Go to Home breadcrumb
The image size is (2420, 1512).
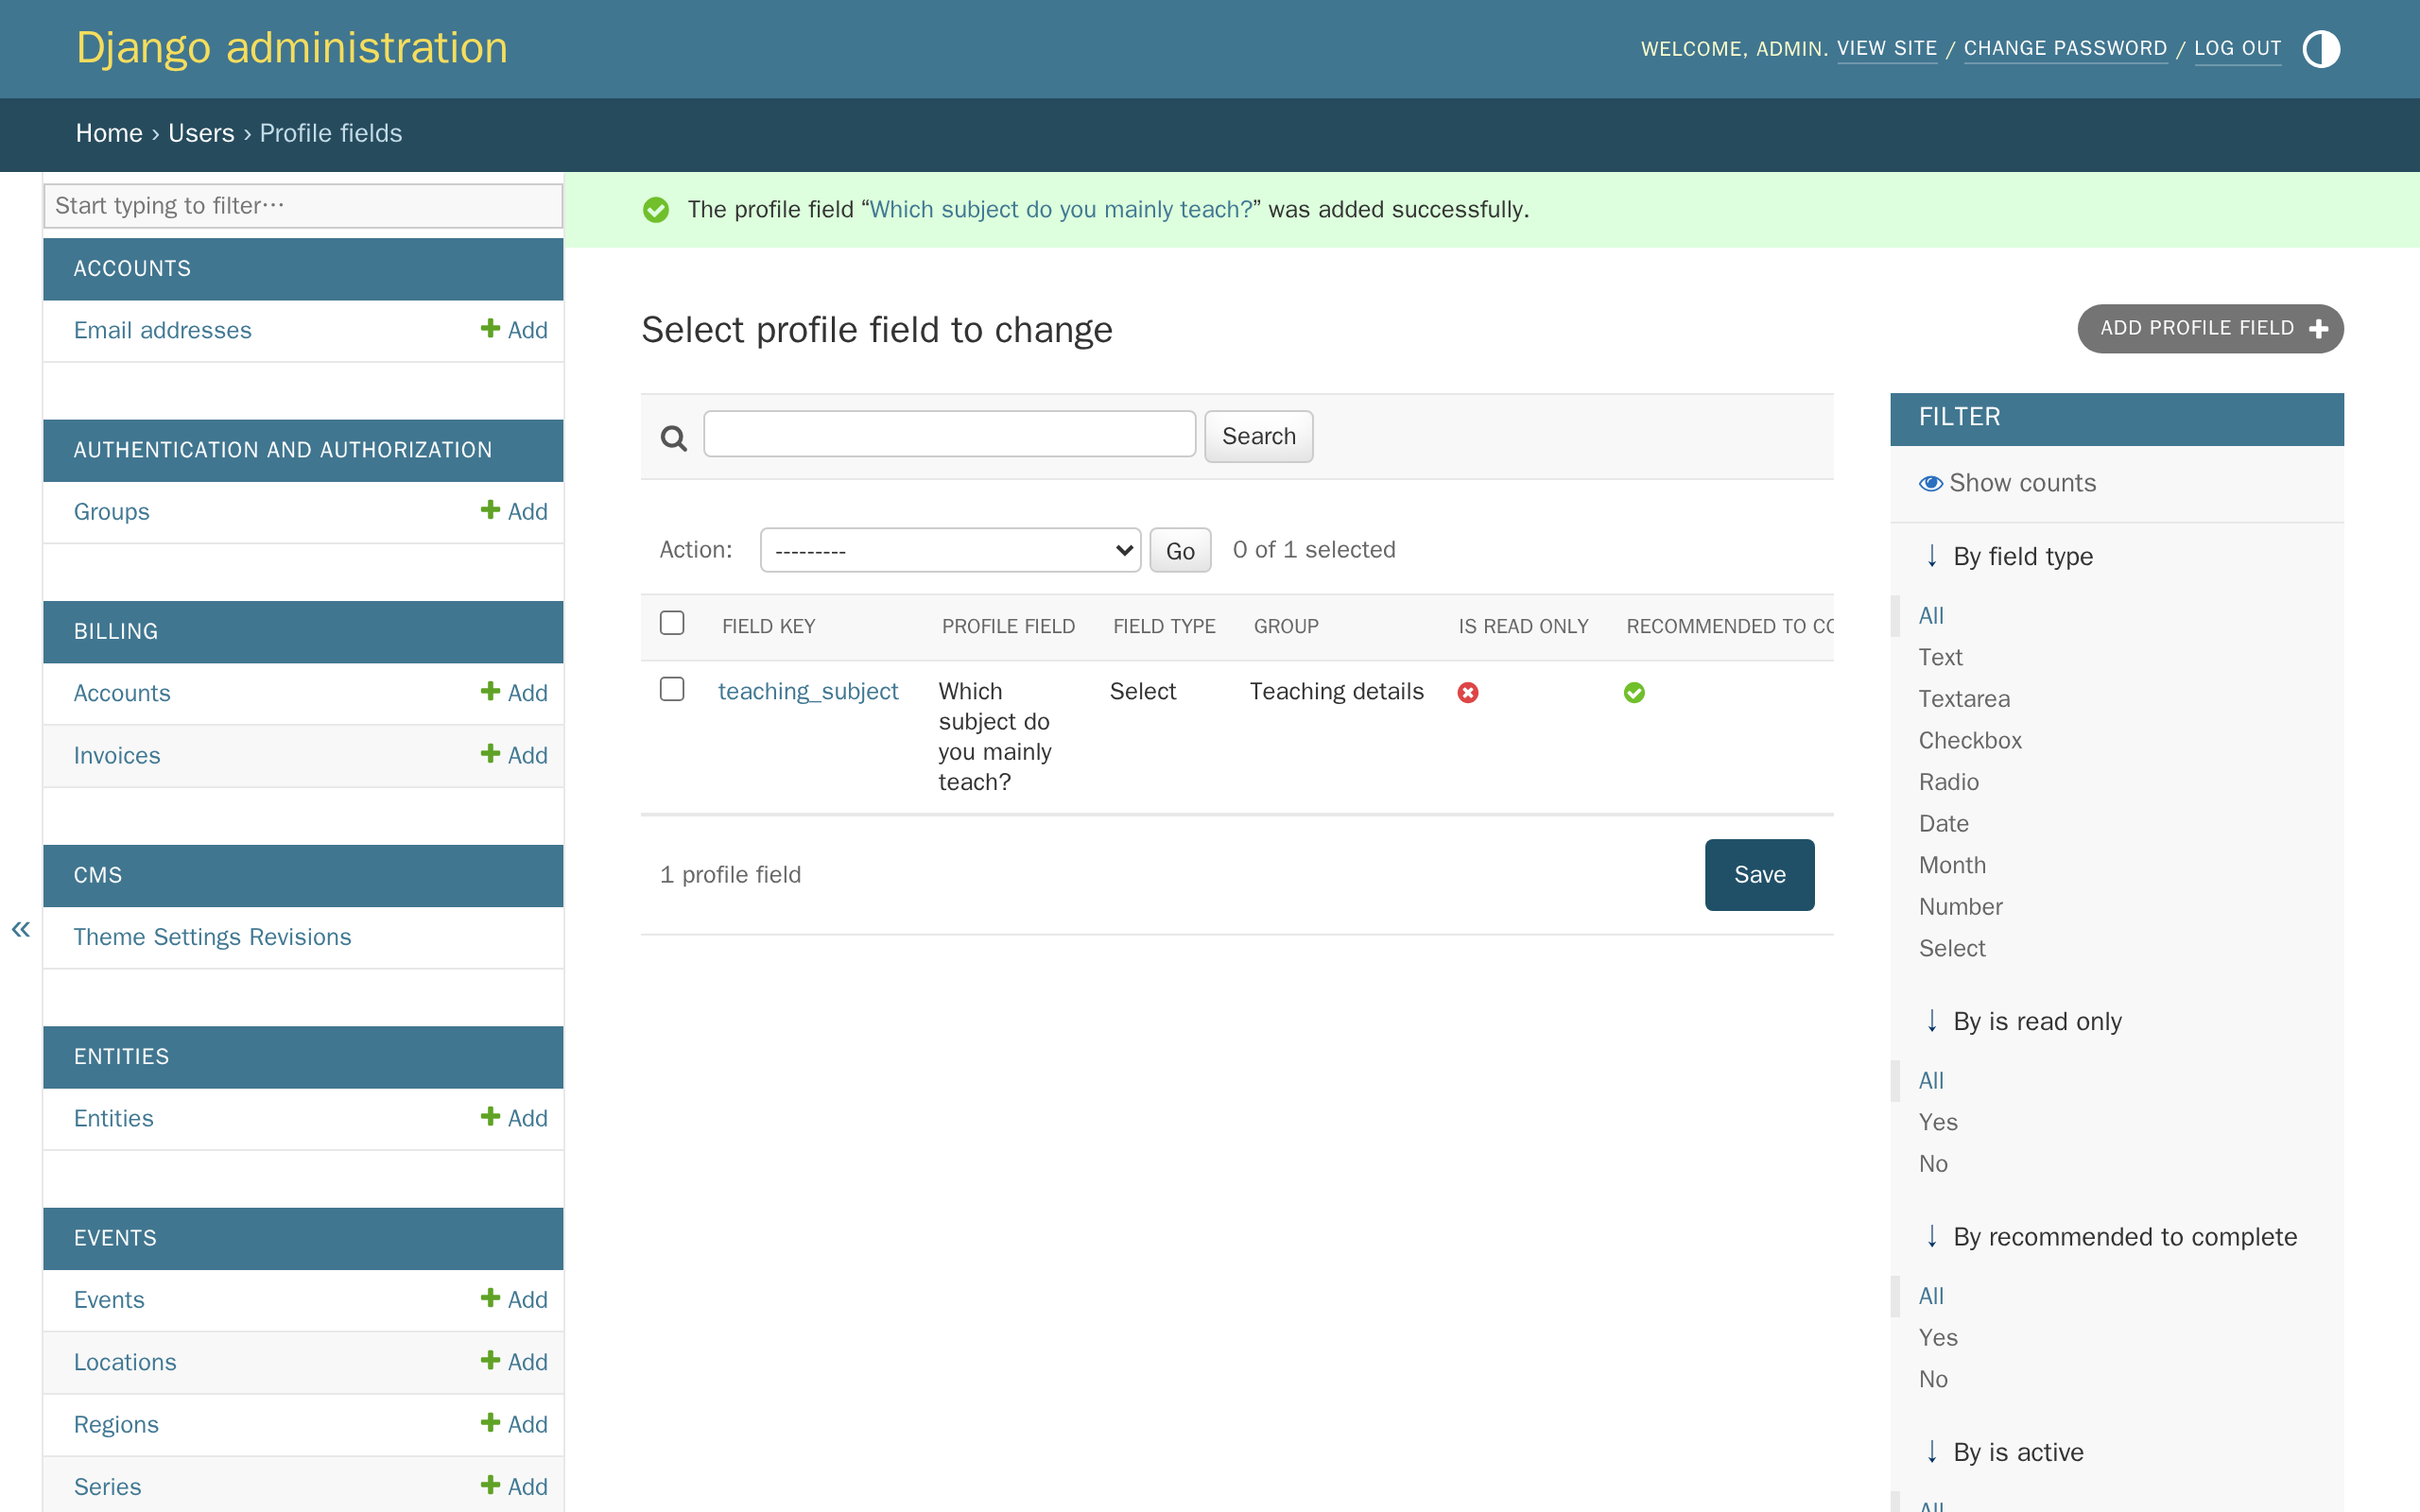[x=109, y=133]
